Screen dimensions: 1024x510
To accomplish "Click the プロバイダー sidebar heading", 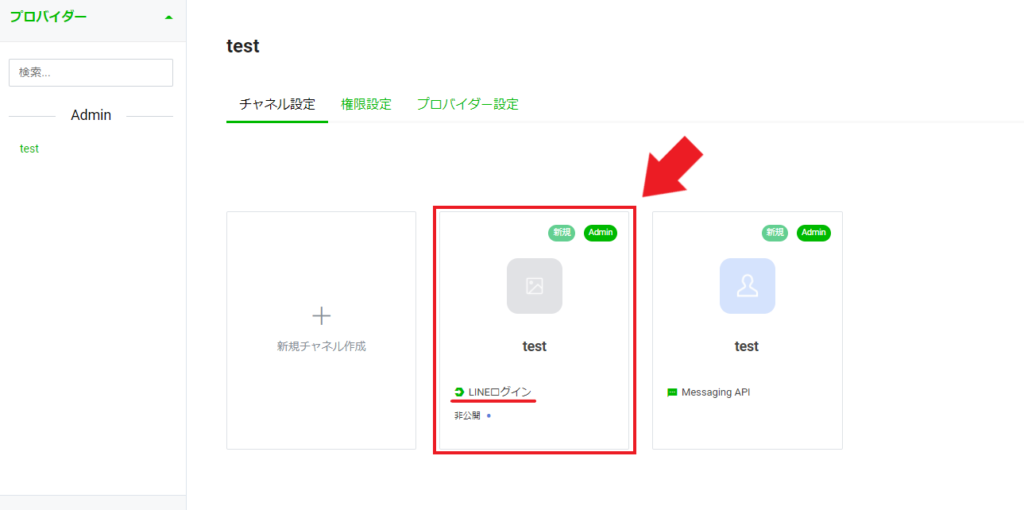I will 48,17.
